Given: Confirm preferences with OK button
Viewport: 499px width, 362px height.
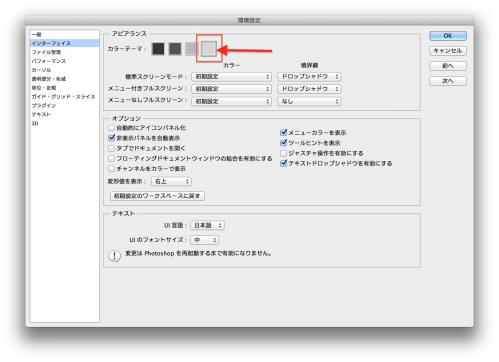Looking at the screenshot, I should [448, 36].
